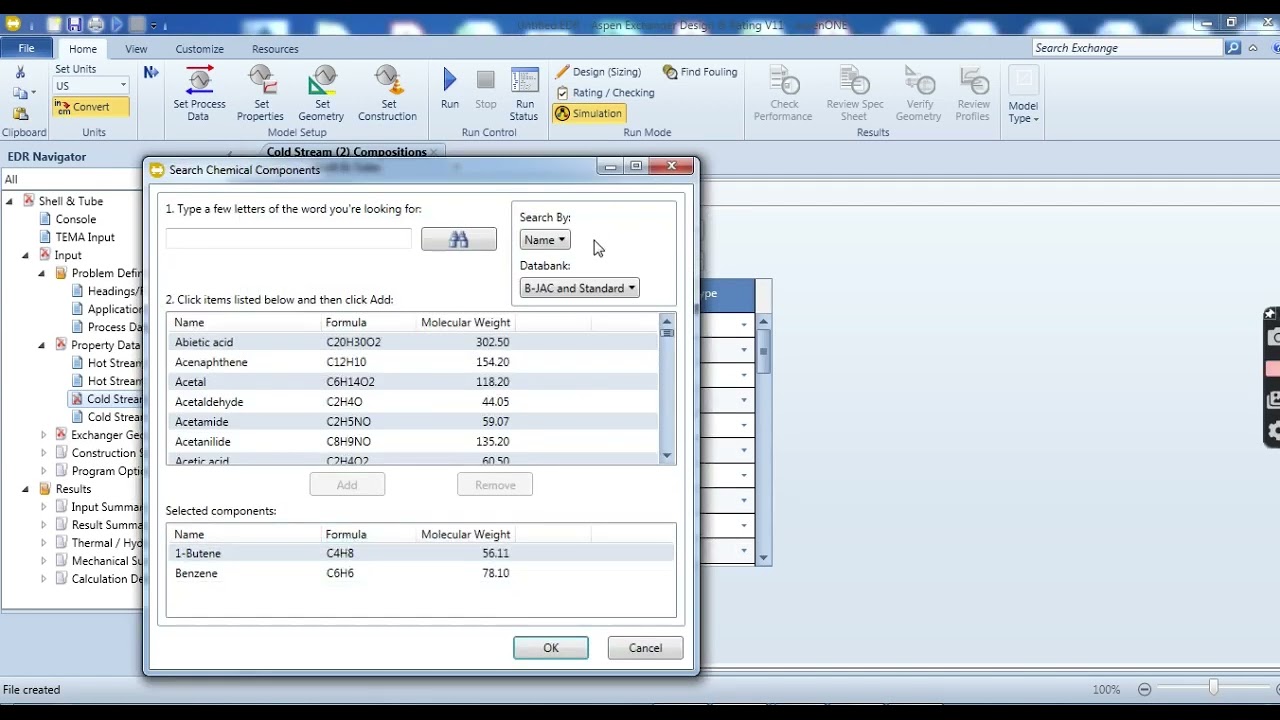Open Review Spec Sheet
This screenshot has height=720, width=1280.
point(855,94)
